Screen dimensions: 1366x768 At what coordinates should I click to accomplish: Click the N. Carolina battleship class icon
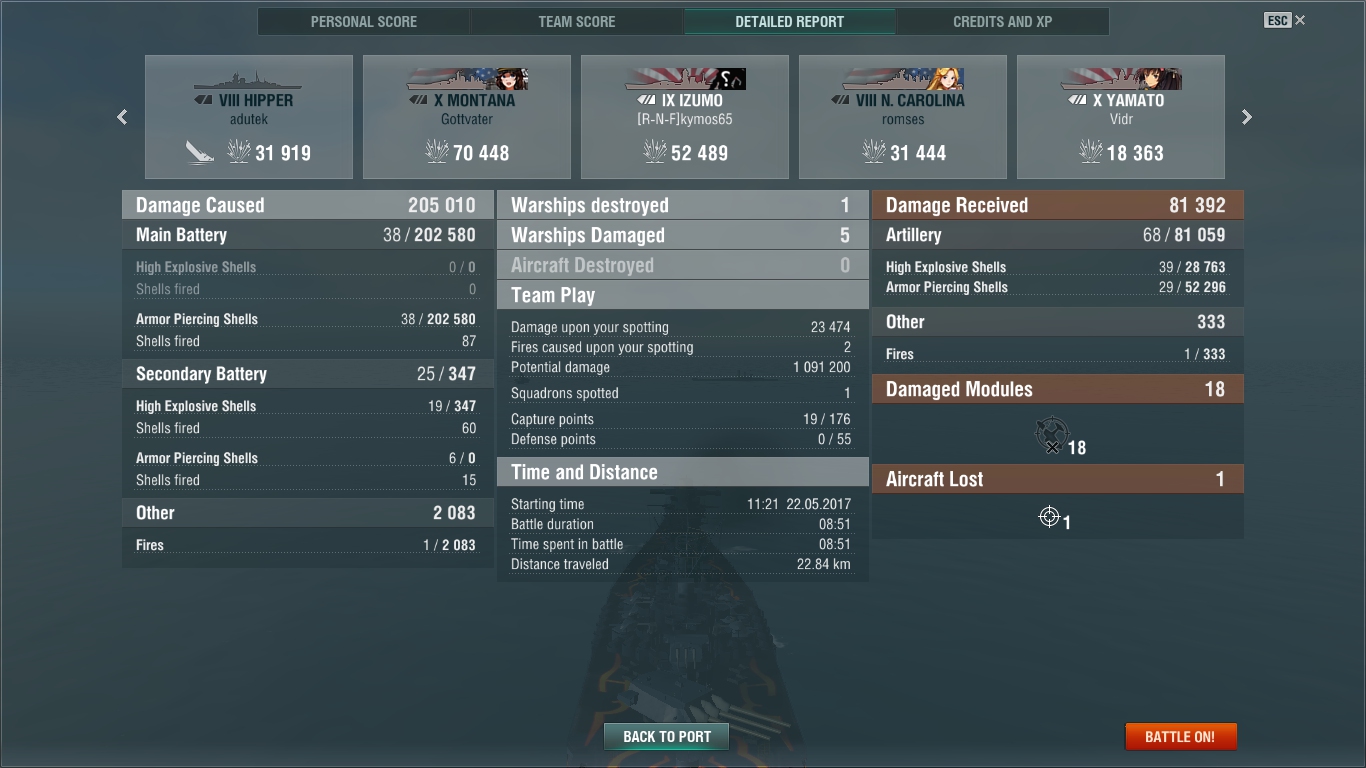(840, 100)
